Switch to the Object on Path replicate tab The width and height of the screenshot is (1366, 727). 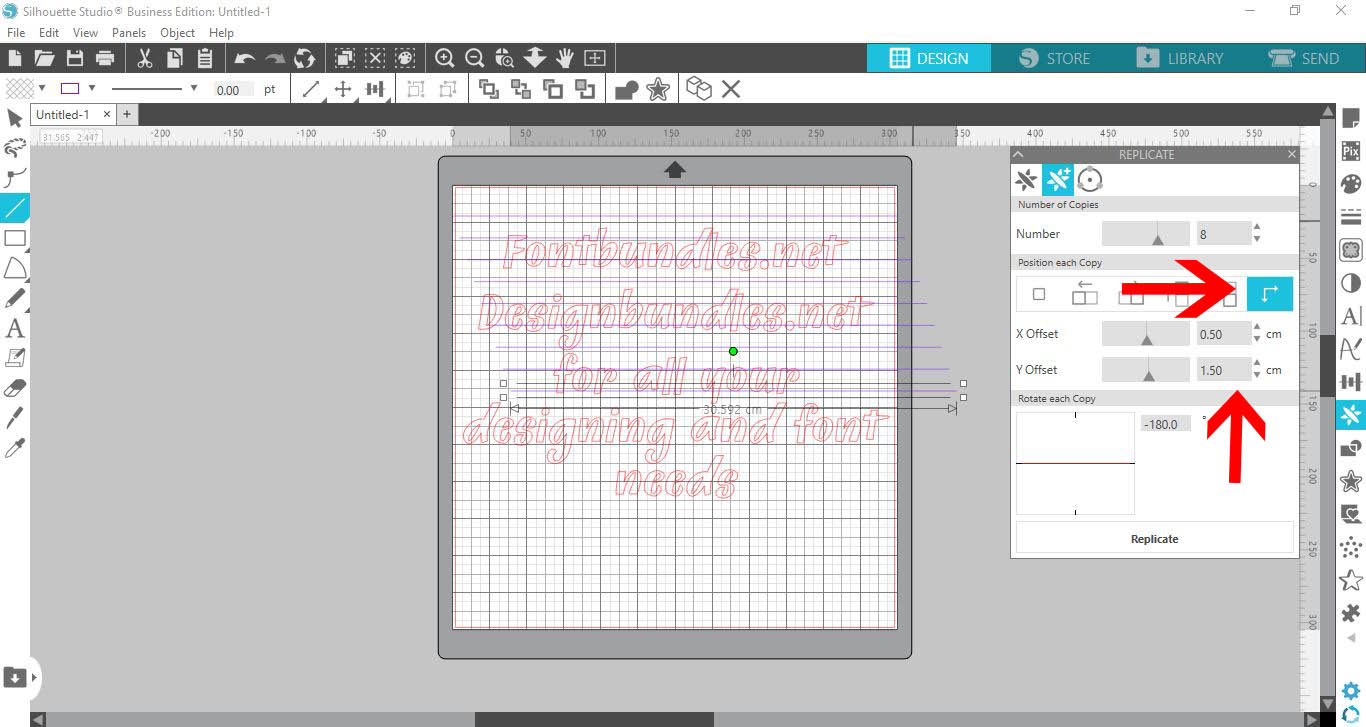[x=1090, y=180]
